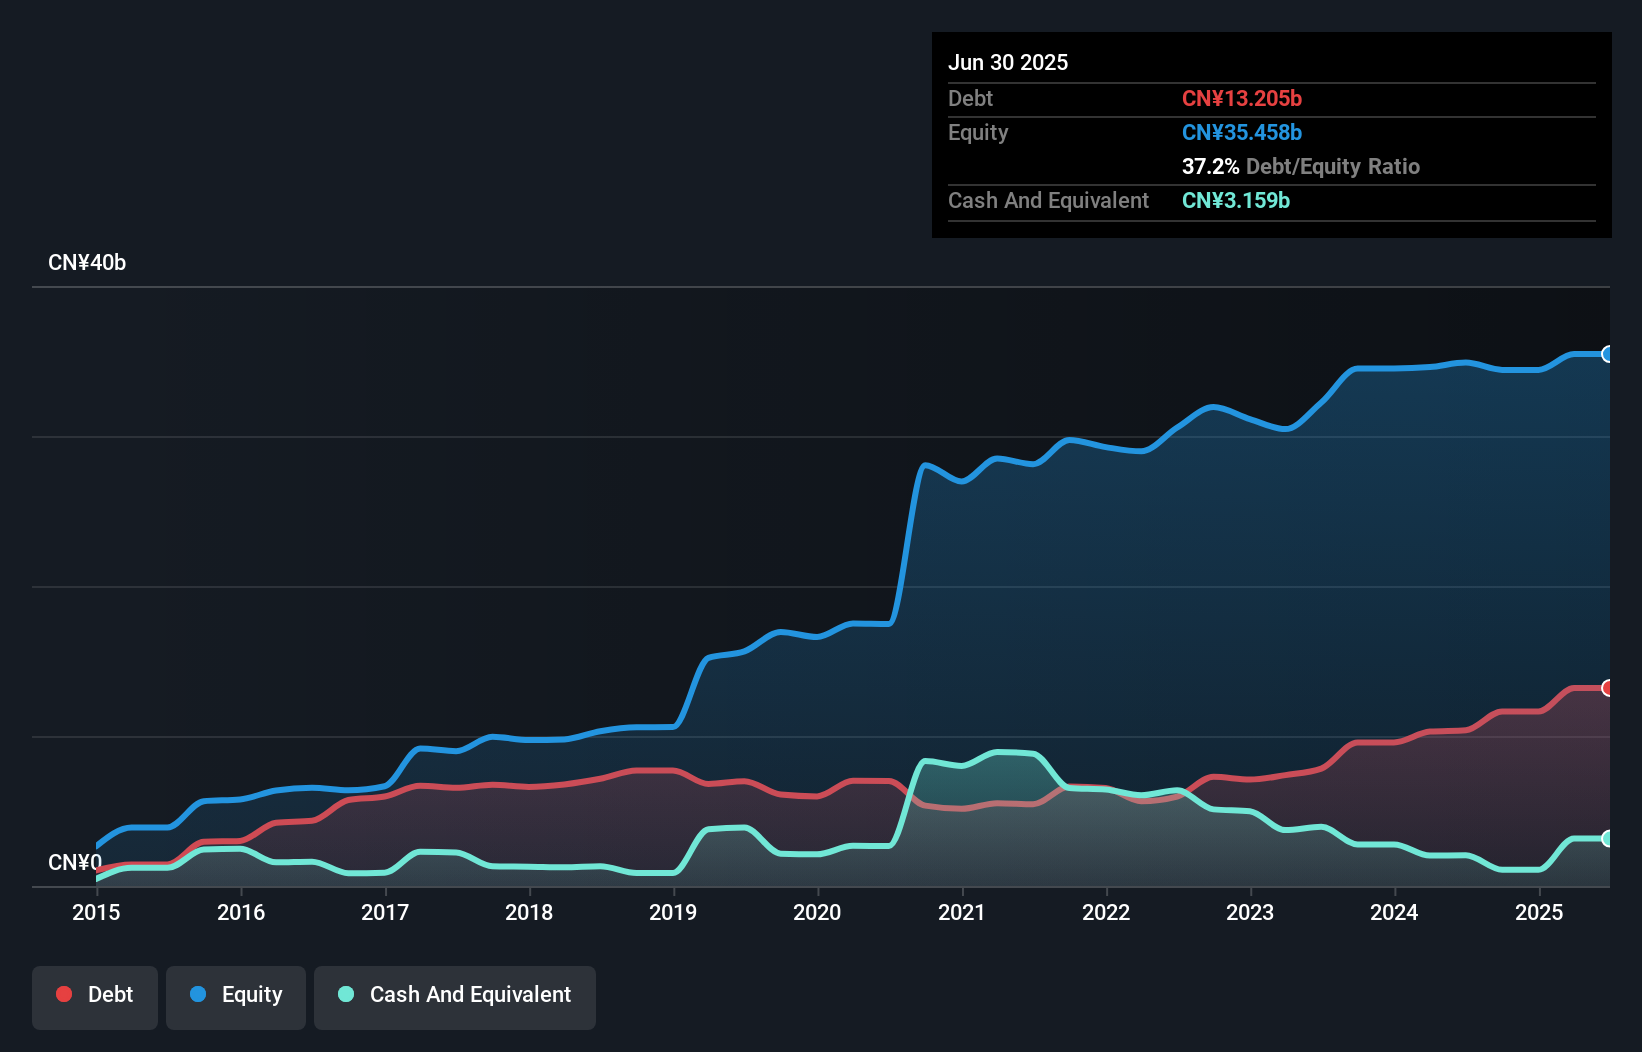Click the 37.2% Debt/Equity Ratio text
The width and height of the screenshot is (1642, 1052).
[x=1301, y=166]
